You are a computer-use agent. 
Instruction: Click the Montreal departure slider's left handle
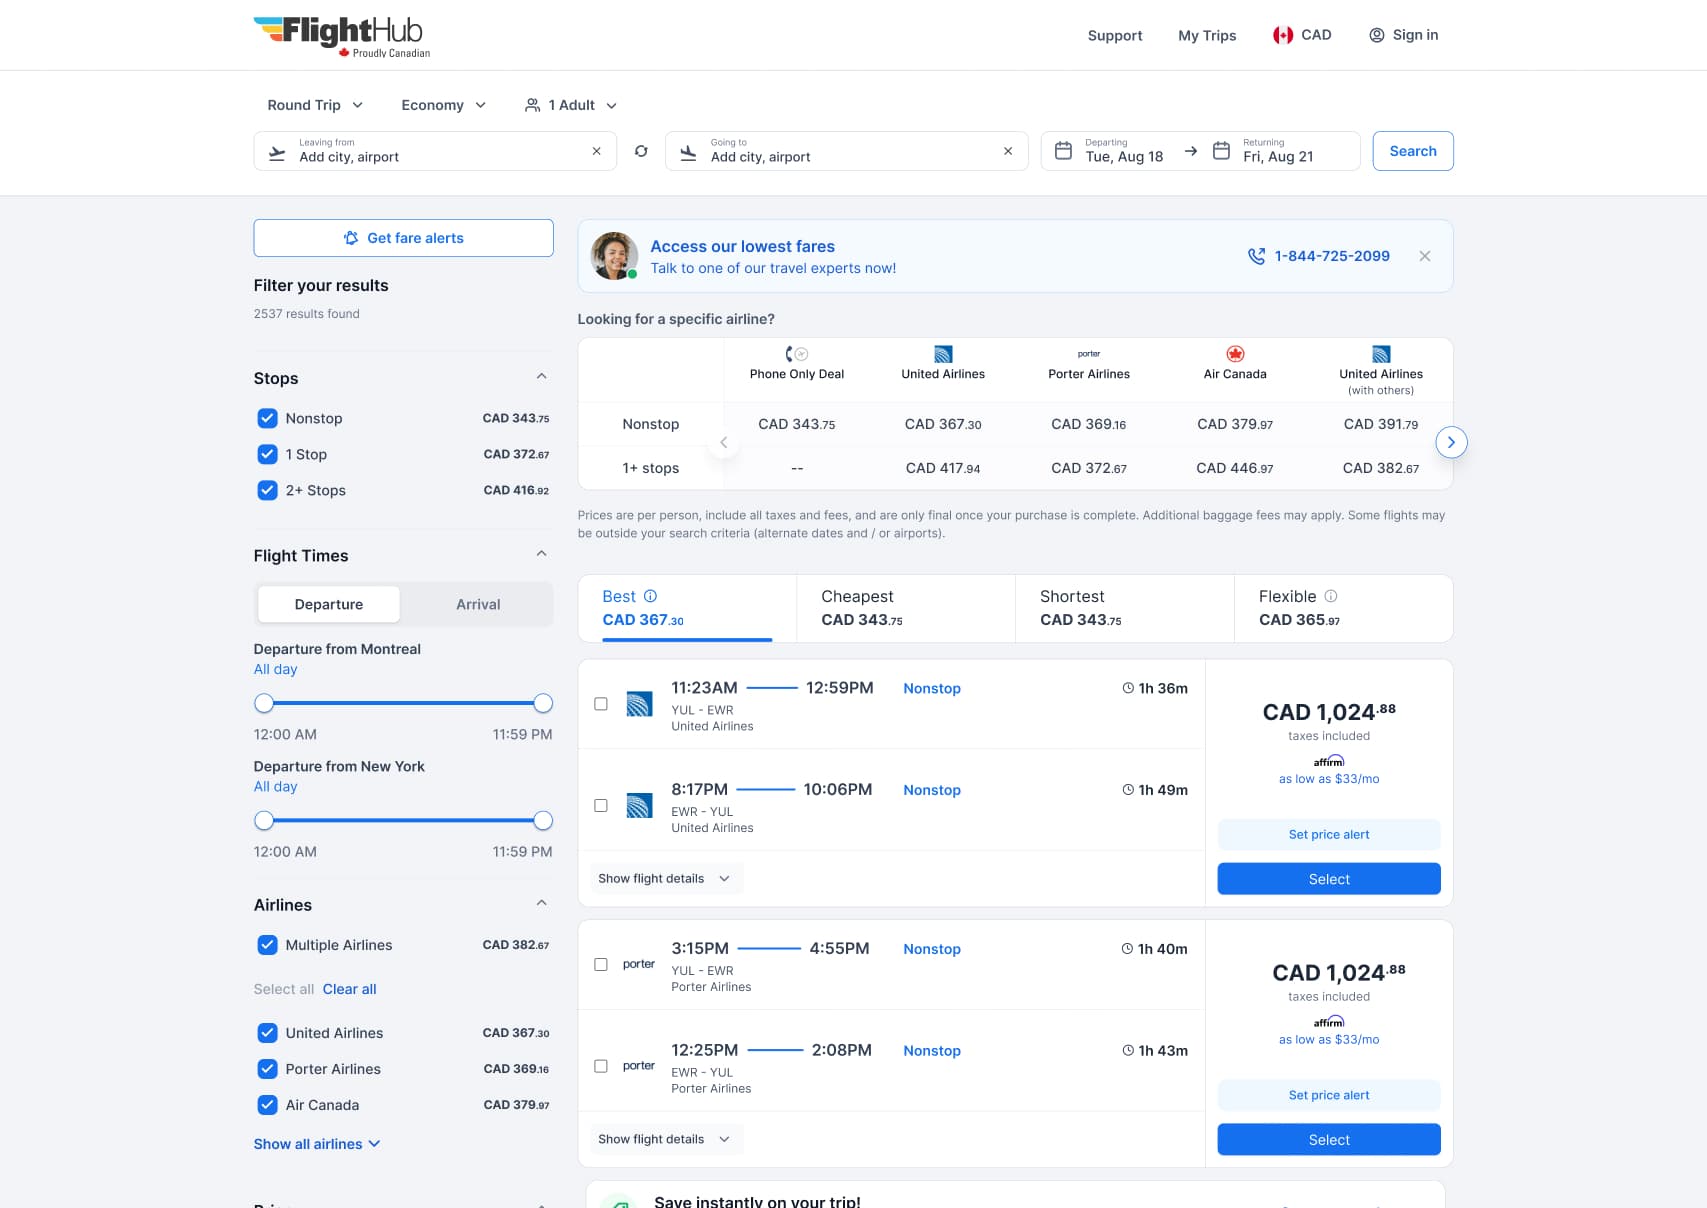[x=264, y=703]
